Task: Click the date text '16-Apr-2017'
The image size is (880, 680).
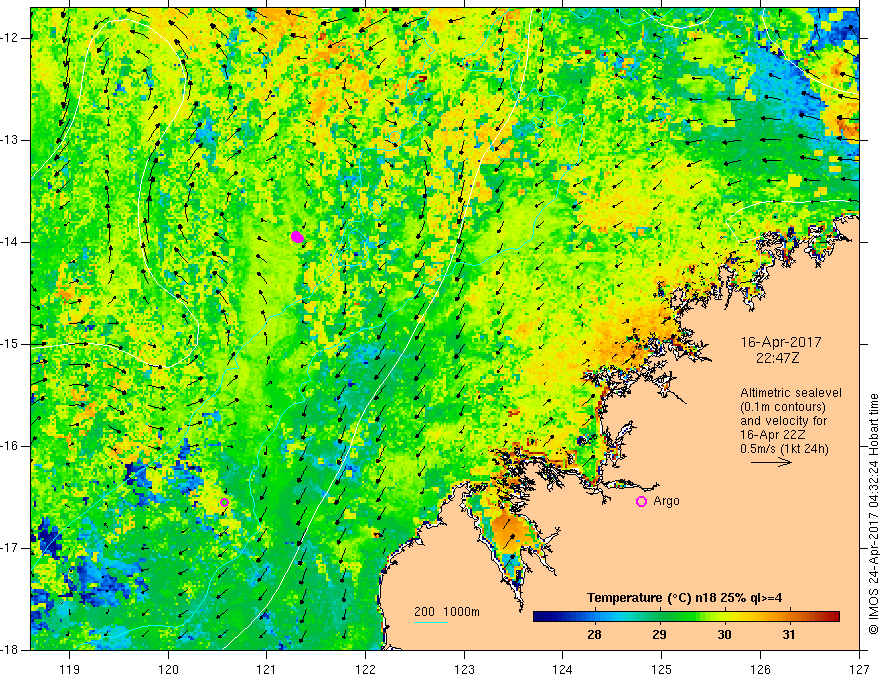Action: pos(781,342)
